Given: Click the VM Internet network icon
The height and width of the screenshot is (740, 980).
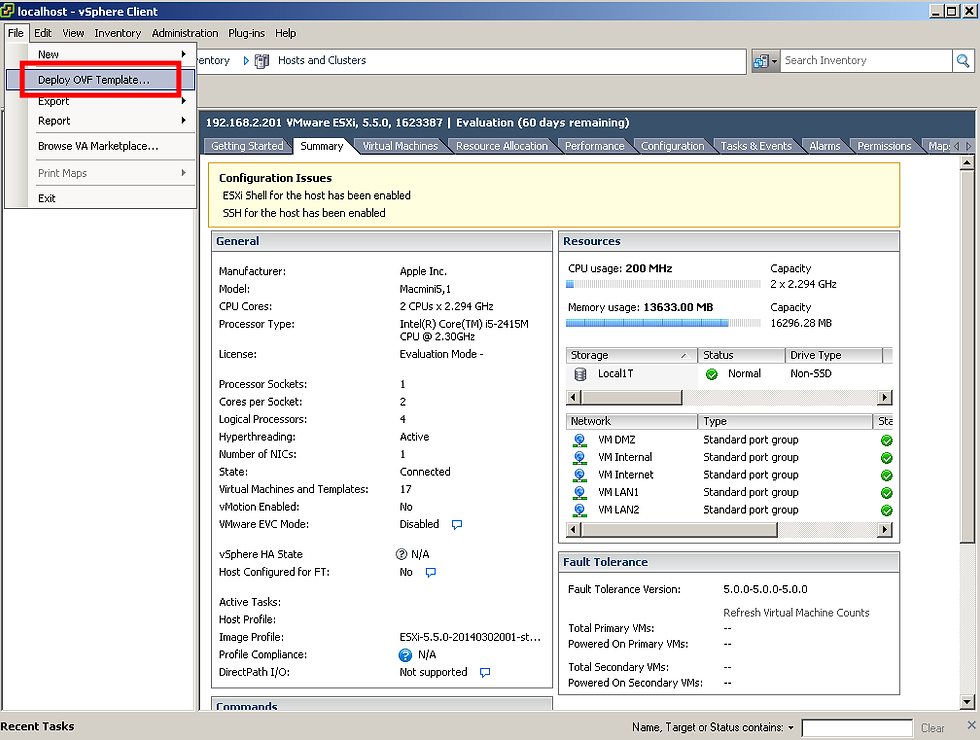Looking at the screenshot, I should 579,475.
